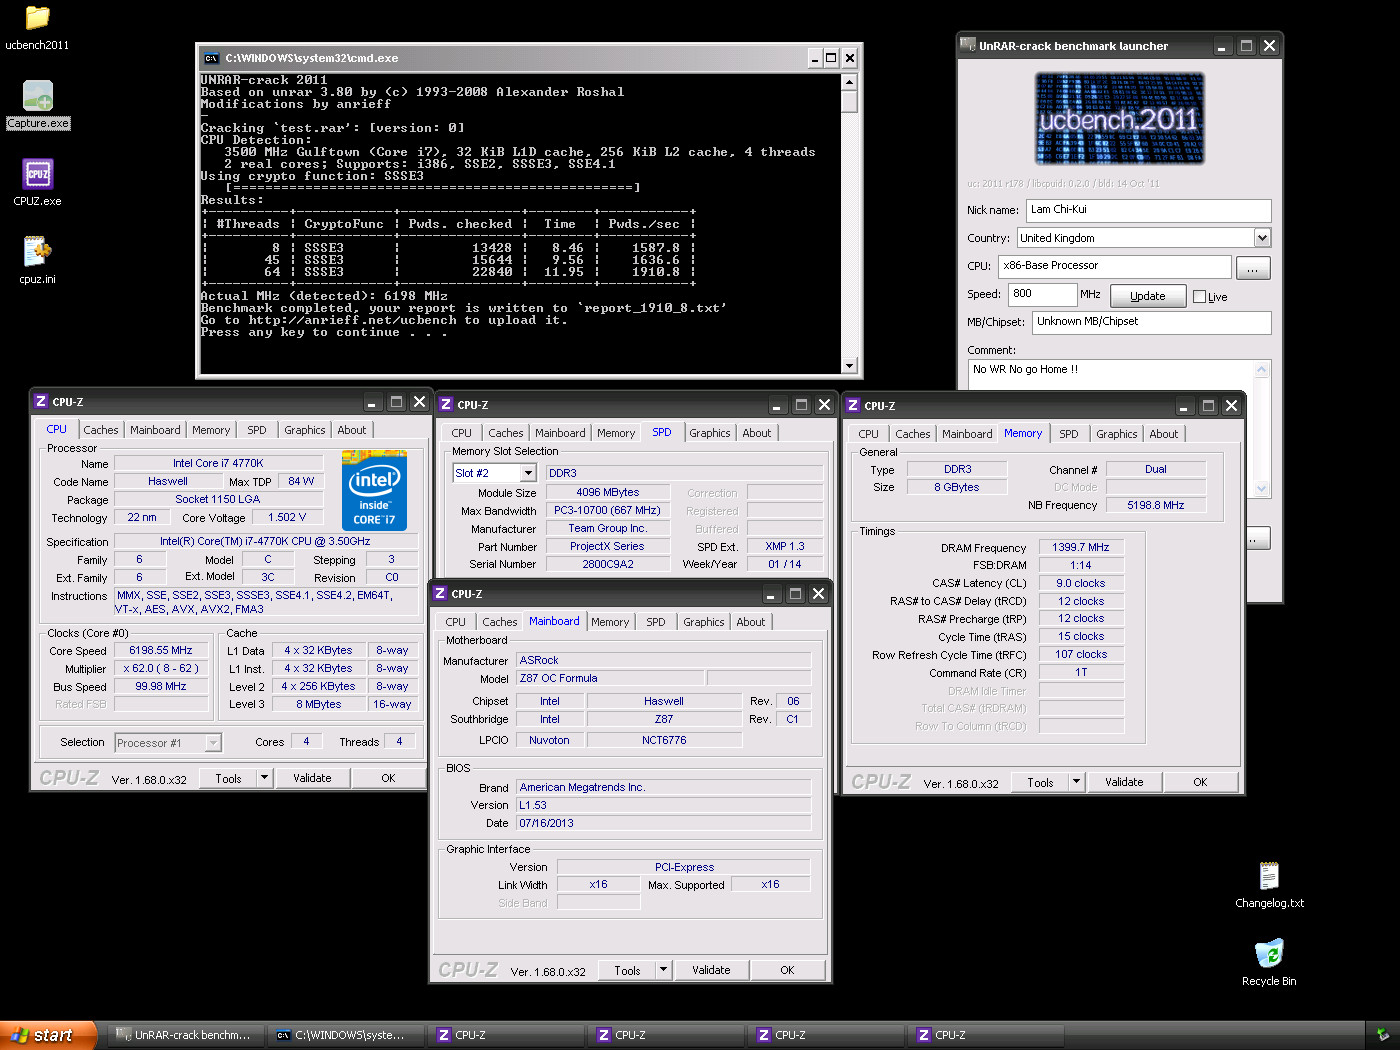
Task: Switch to UnRAR-crack benchmark taskbar item
Action: 185,1035
